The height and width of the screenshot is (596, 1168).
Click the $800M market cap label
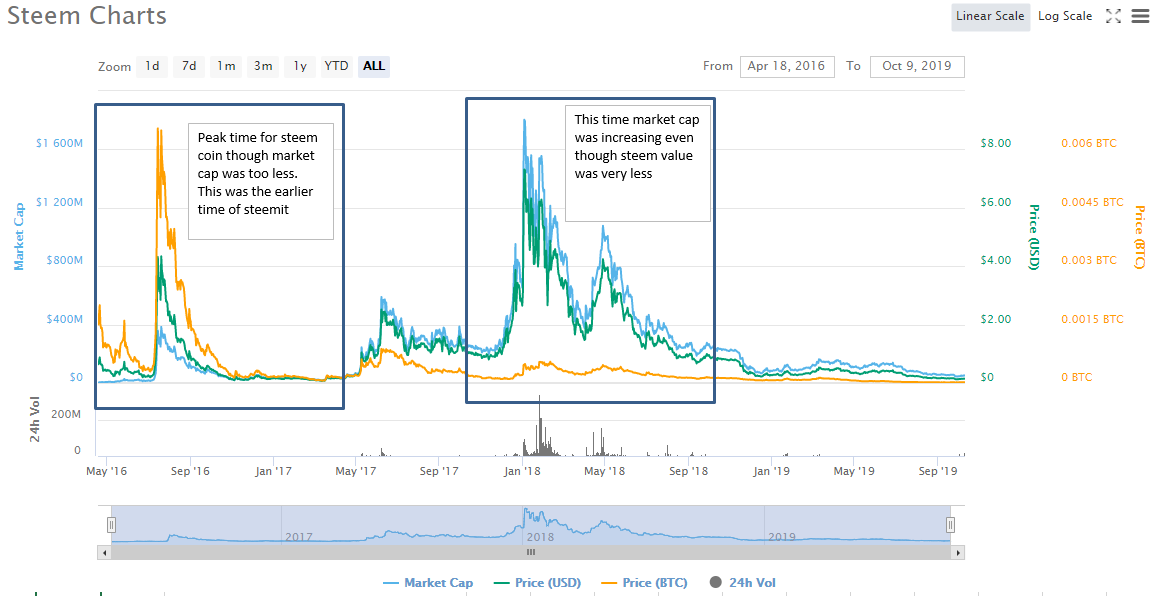[65, 260]
